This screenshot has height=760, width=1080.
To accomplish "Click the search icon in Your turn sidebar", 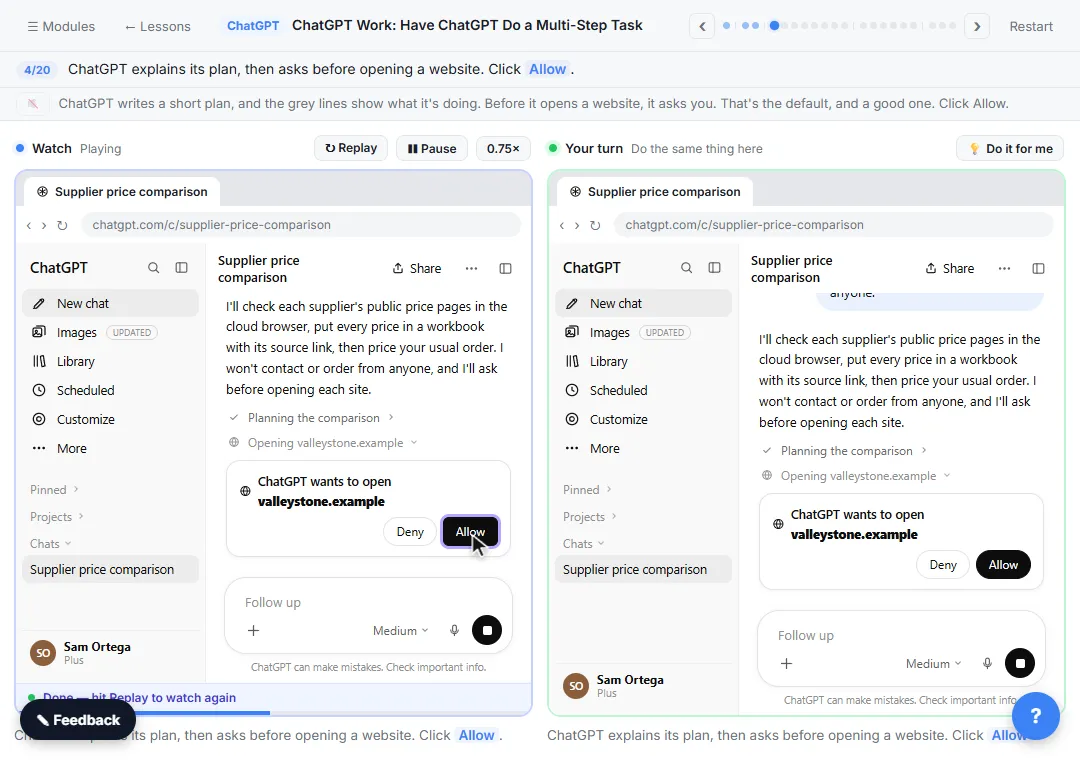I will 686,267.
